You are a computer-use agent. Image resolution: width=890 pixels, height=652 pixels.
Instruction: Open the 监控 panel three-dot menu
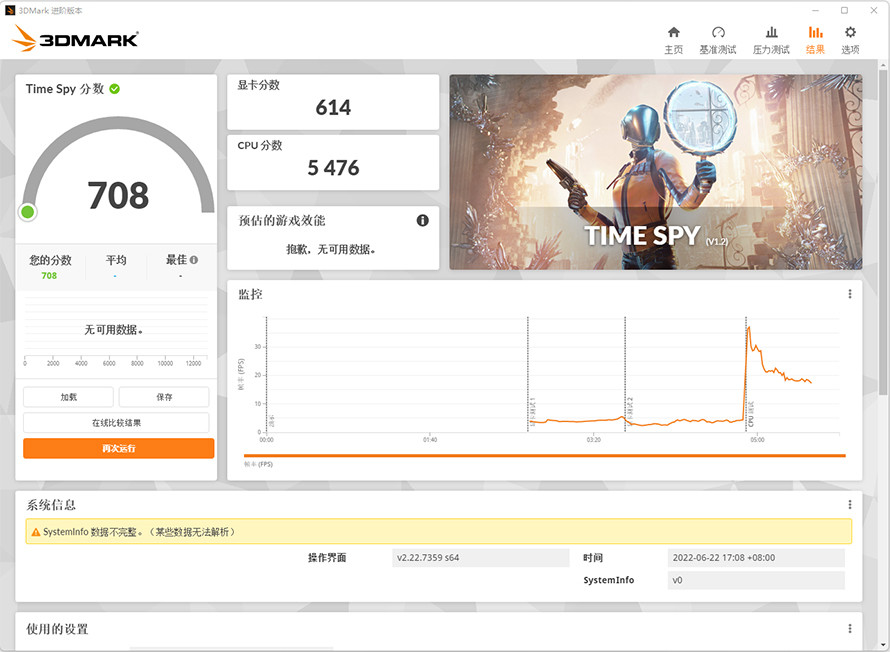850,294
